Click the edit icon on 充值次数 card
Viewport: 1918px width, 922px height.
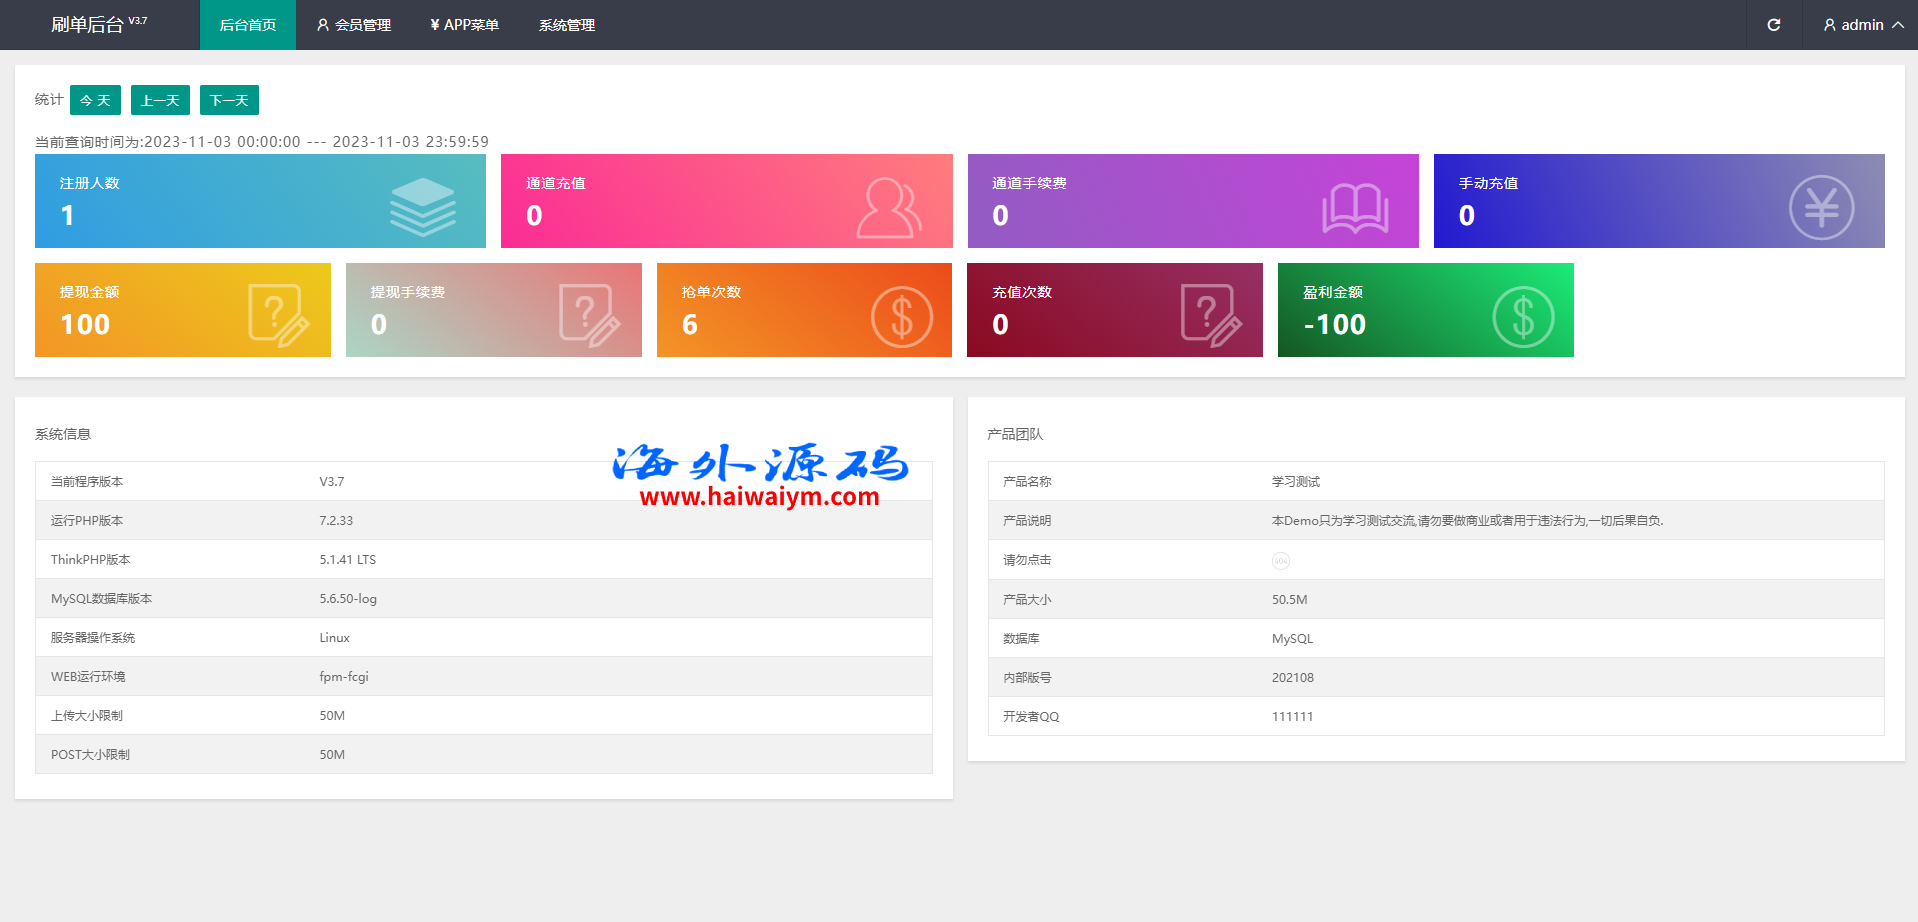[x=1210, y=315]
